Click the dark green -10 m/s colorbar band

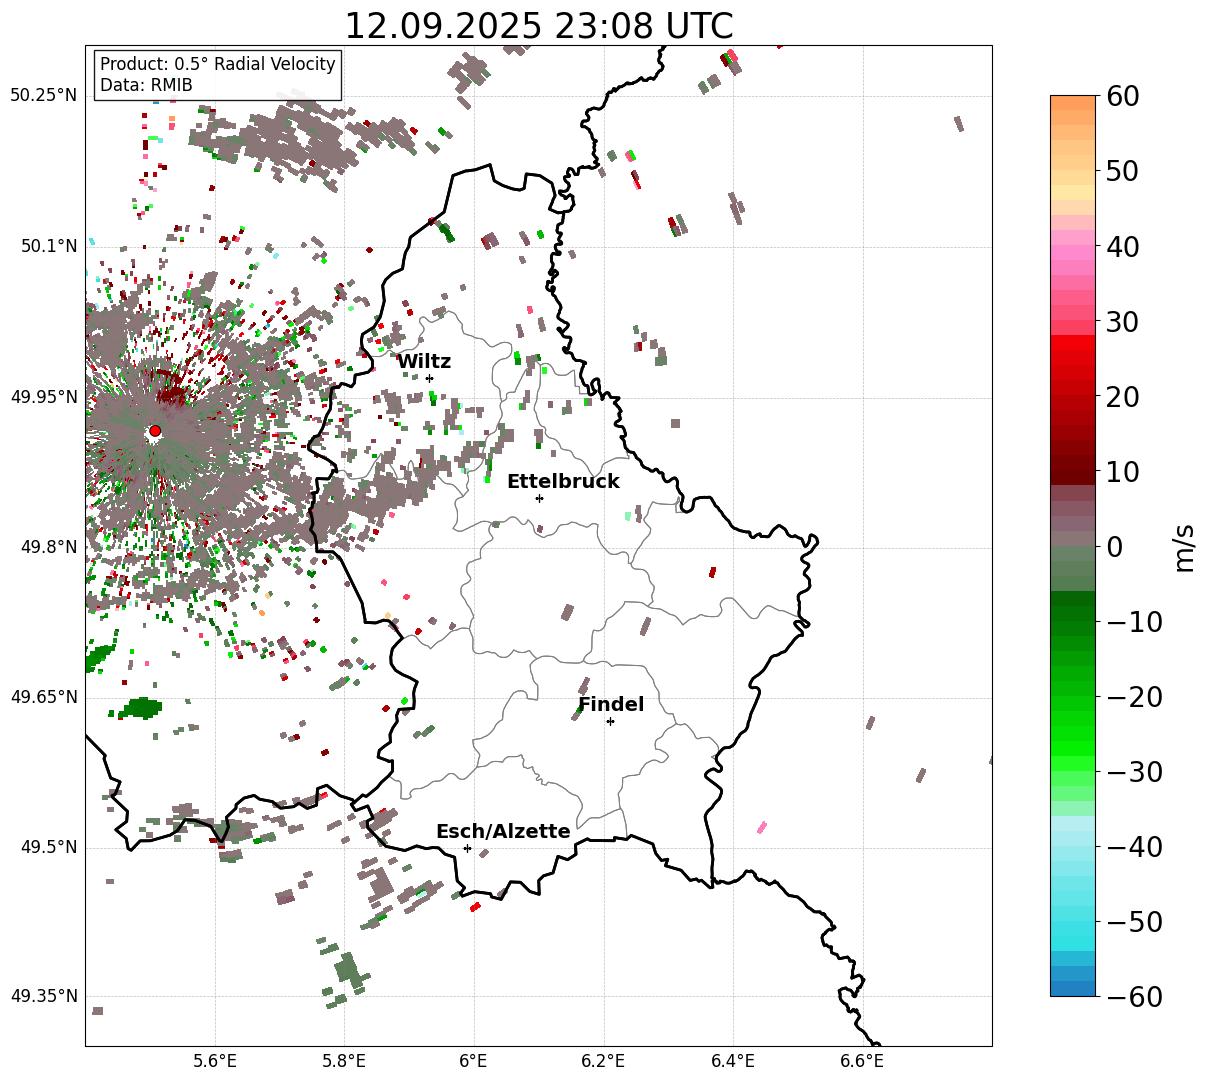click(1073, 620)
